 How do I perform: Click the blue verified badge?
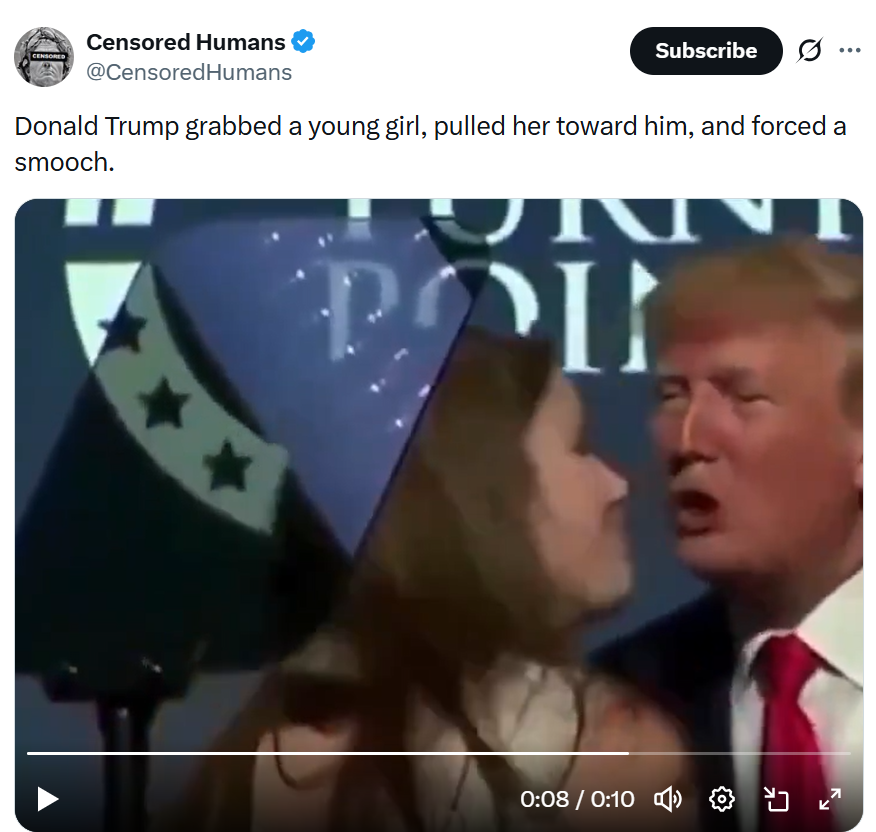click(303, 42)
